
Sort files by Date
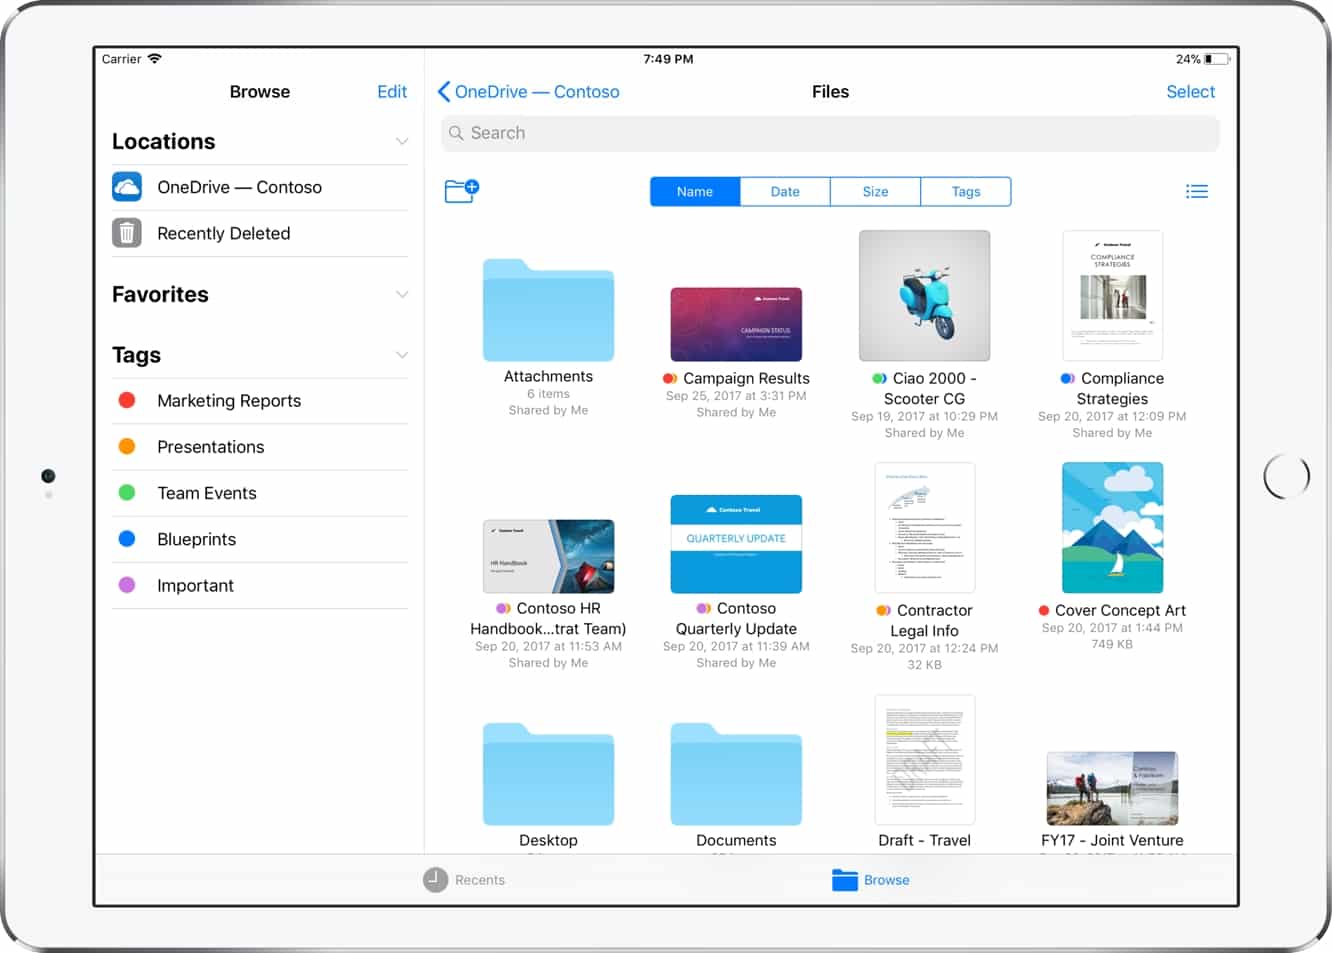(x=785, y=192)
